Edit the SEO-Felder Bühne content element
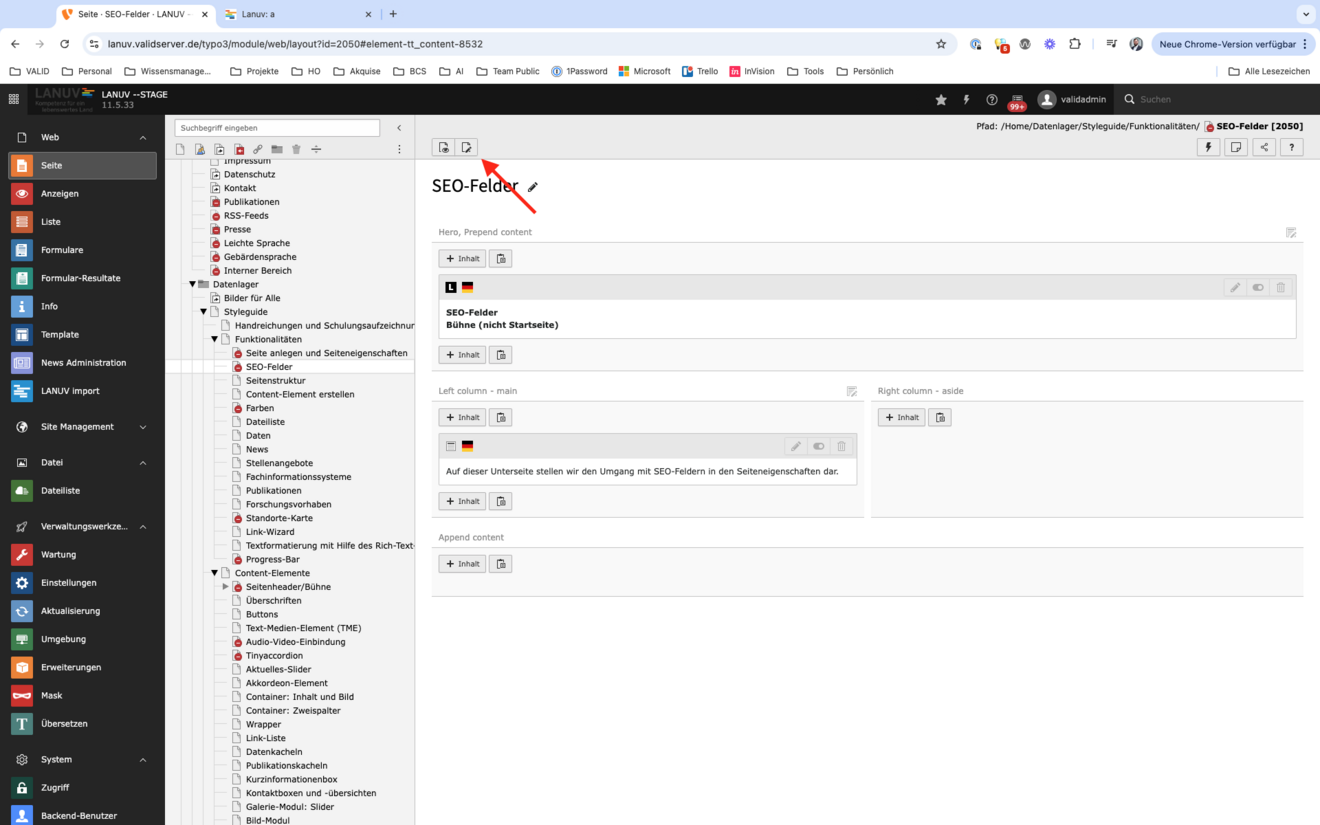This screenshot has width=1320, height=825. tap(1235, 288)
